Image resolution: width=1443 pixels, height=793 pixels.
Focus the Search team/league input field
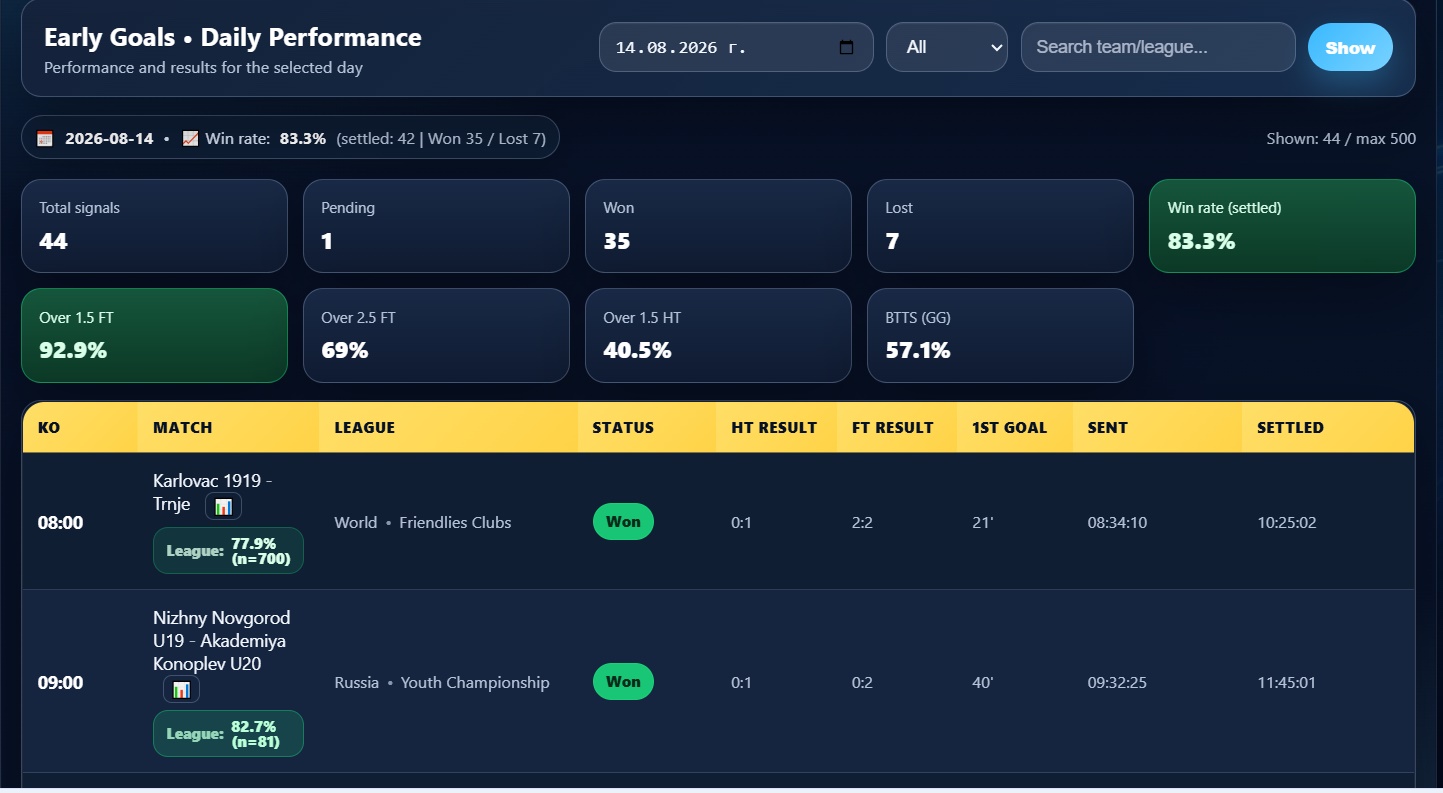1158,47
